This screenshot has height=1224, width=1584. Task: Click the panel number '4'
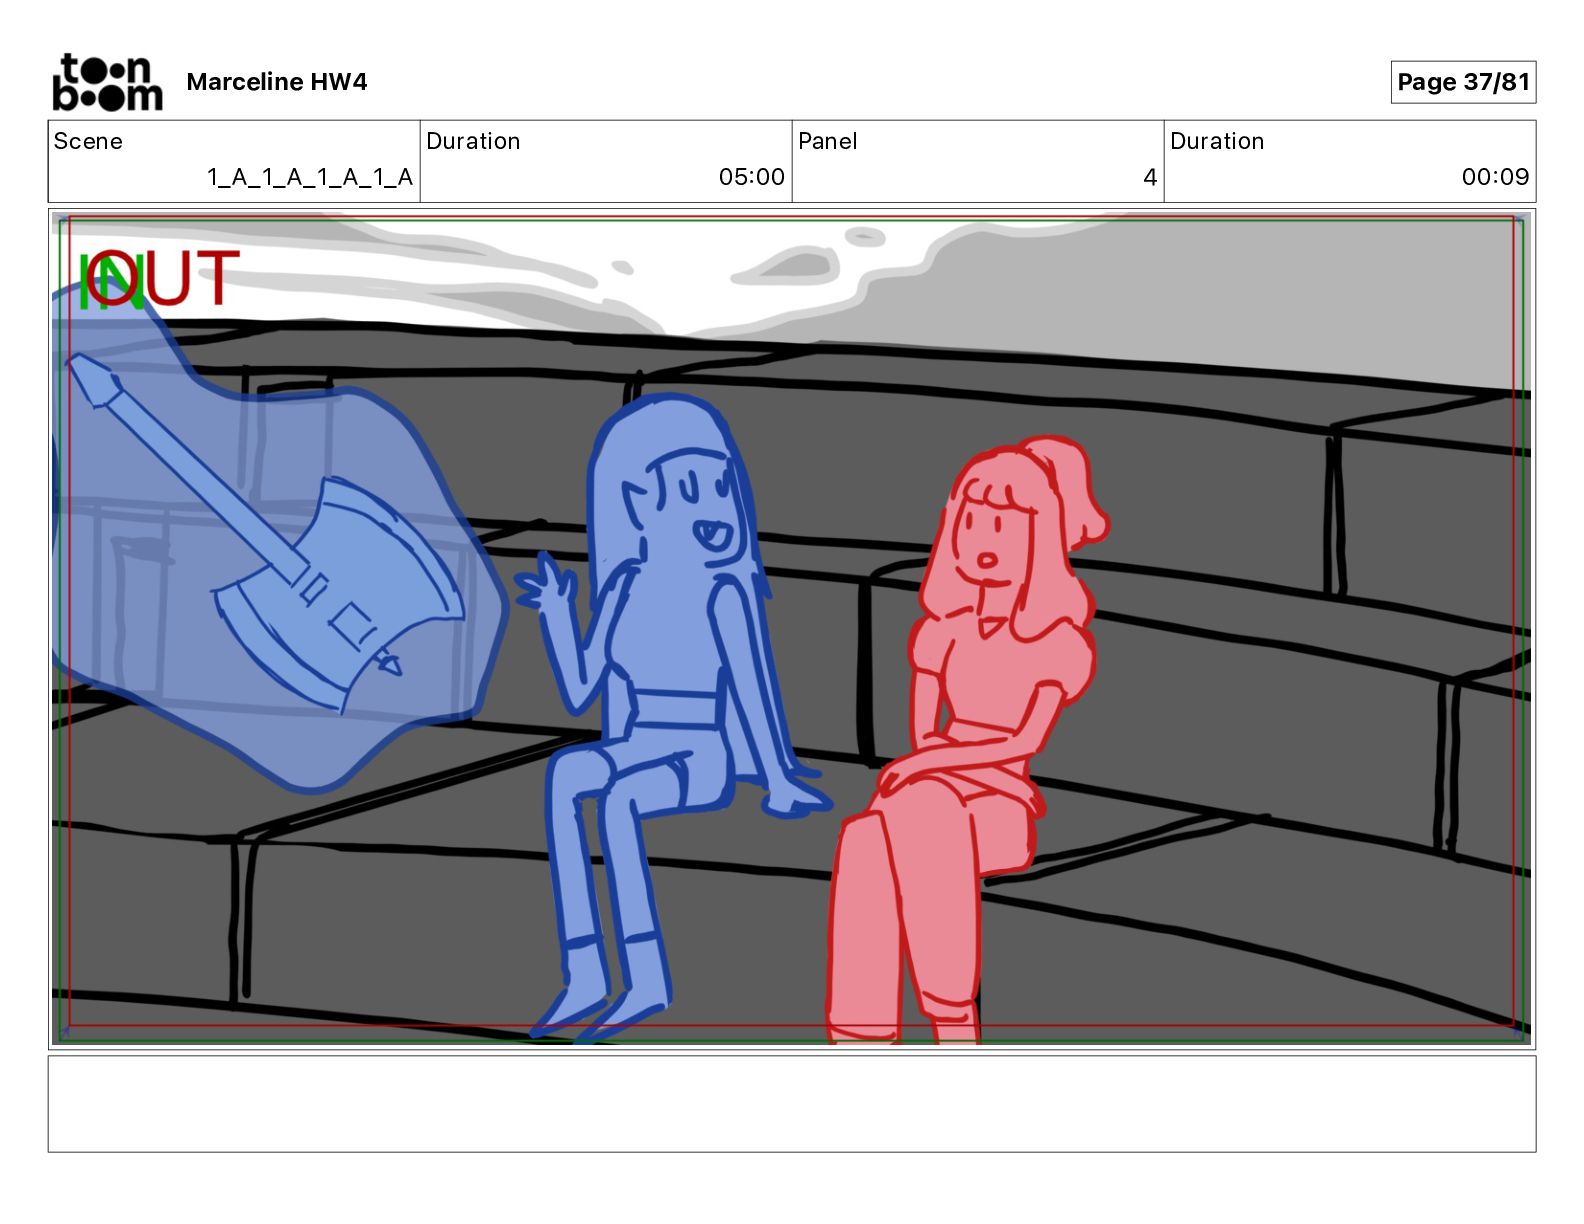point(1150,177)
